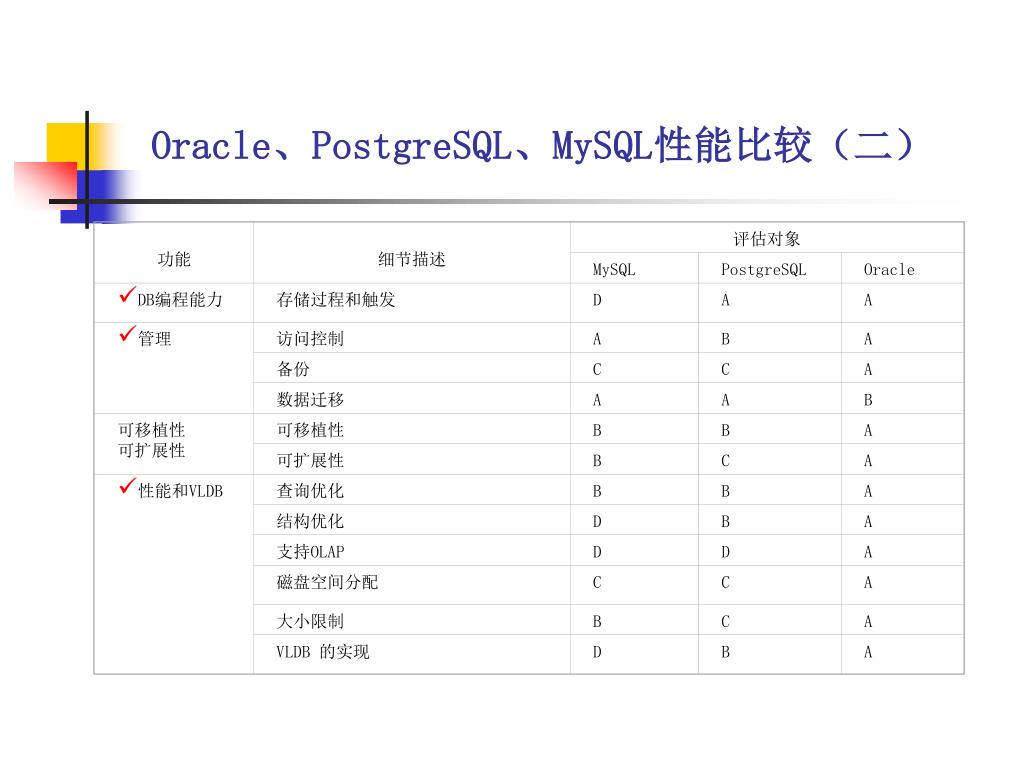The width and height of the screenshot is (1024, 768).
Task: Click PostgreSQL grade B in 访问控制 row
Action: [x=726, y=340]
